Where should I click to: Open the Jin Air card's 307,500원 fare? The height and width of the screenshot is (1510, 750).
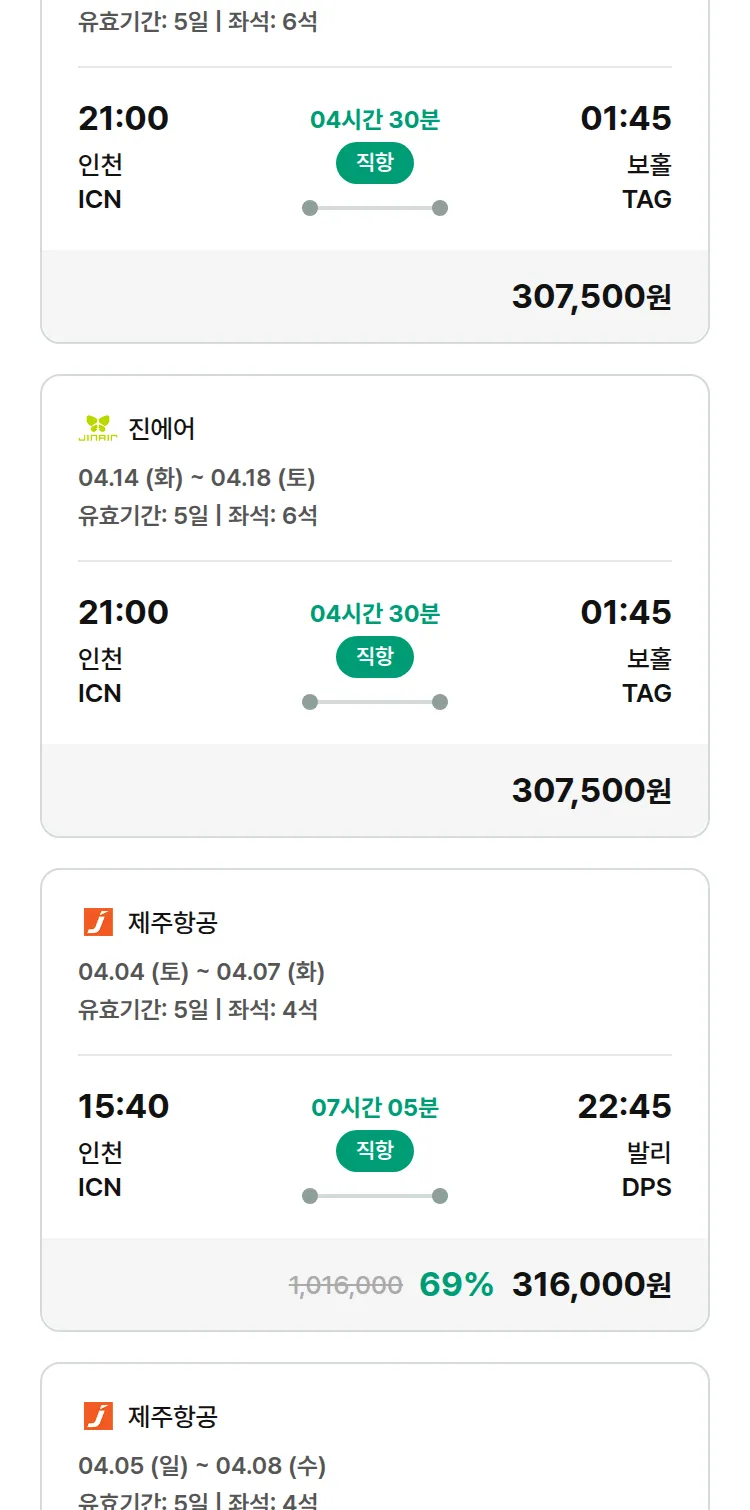[x=591, y=791]
